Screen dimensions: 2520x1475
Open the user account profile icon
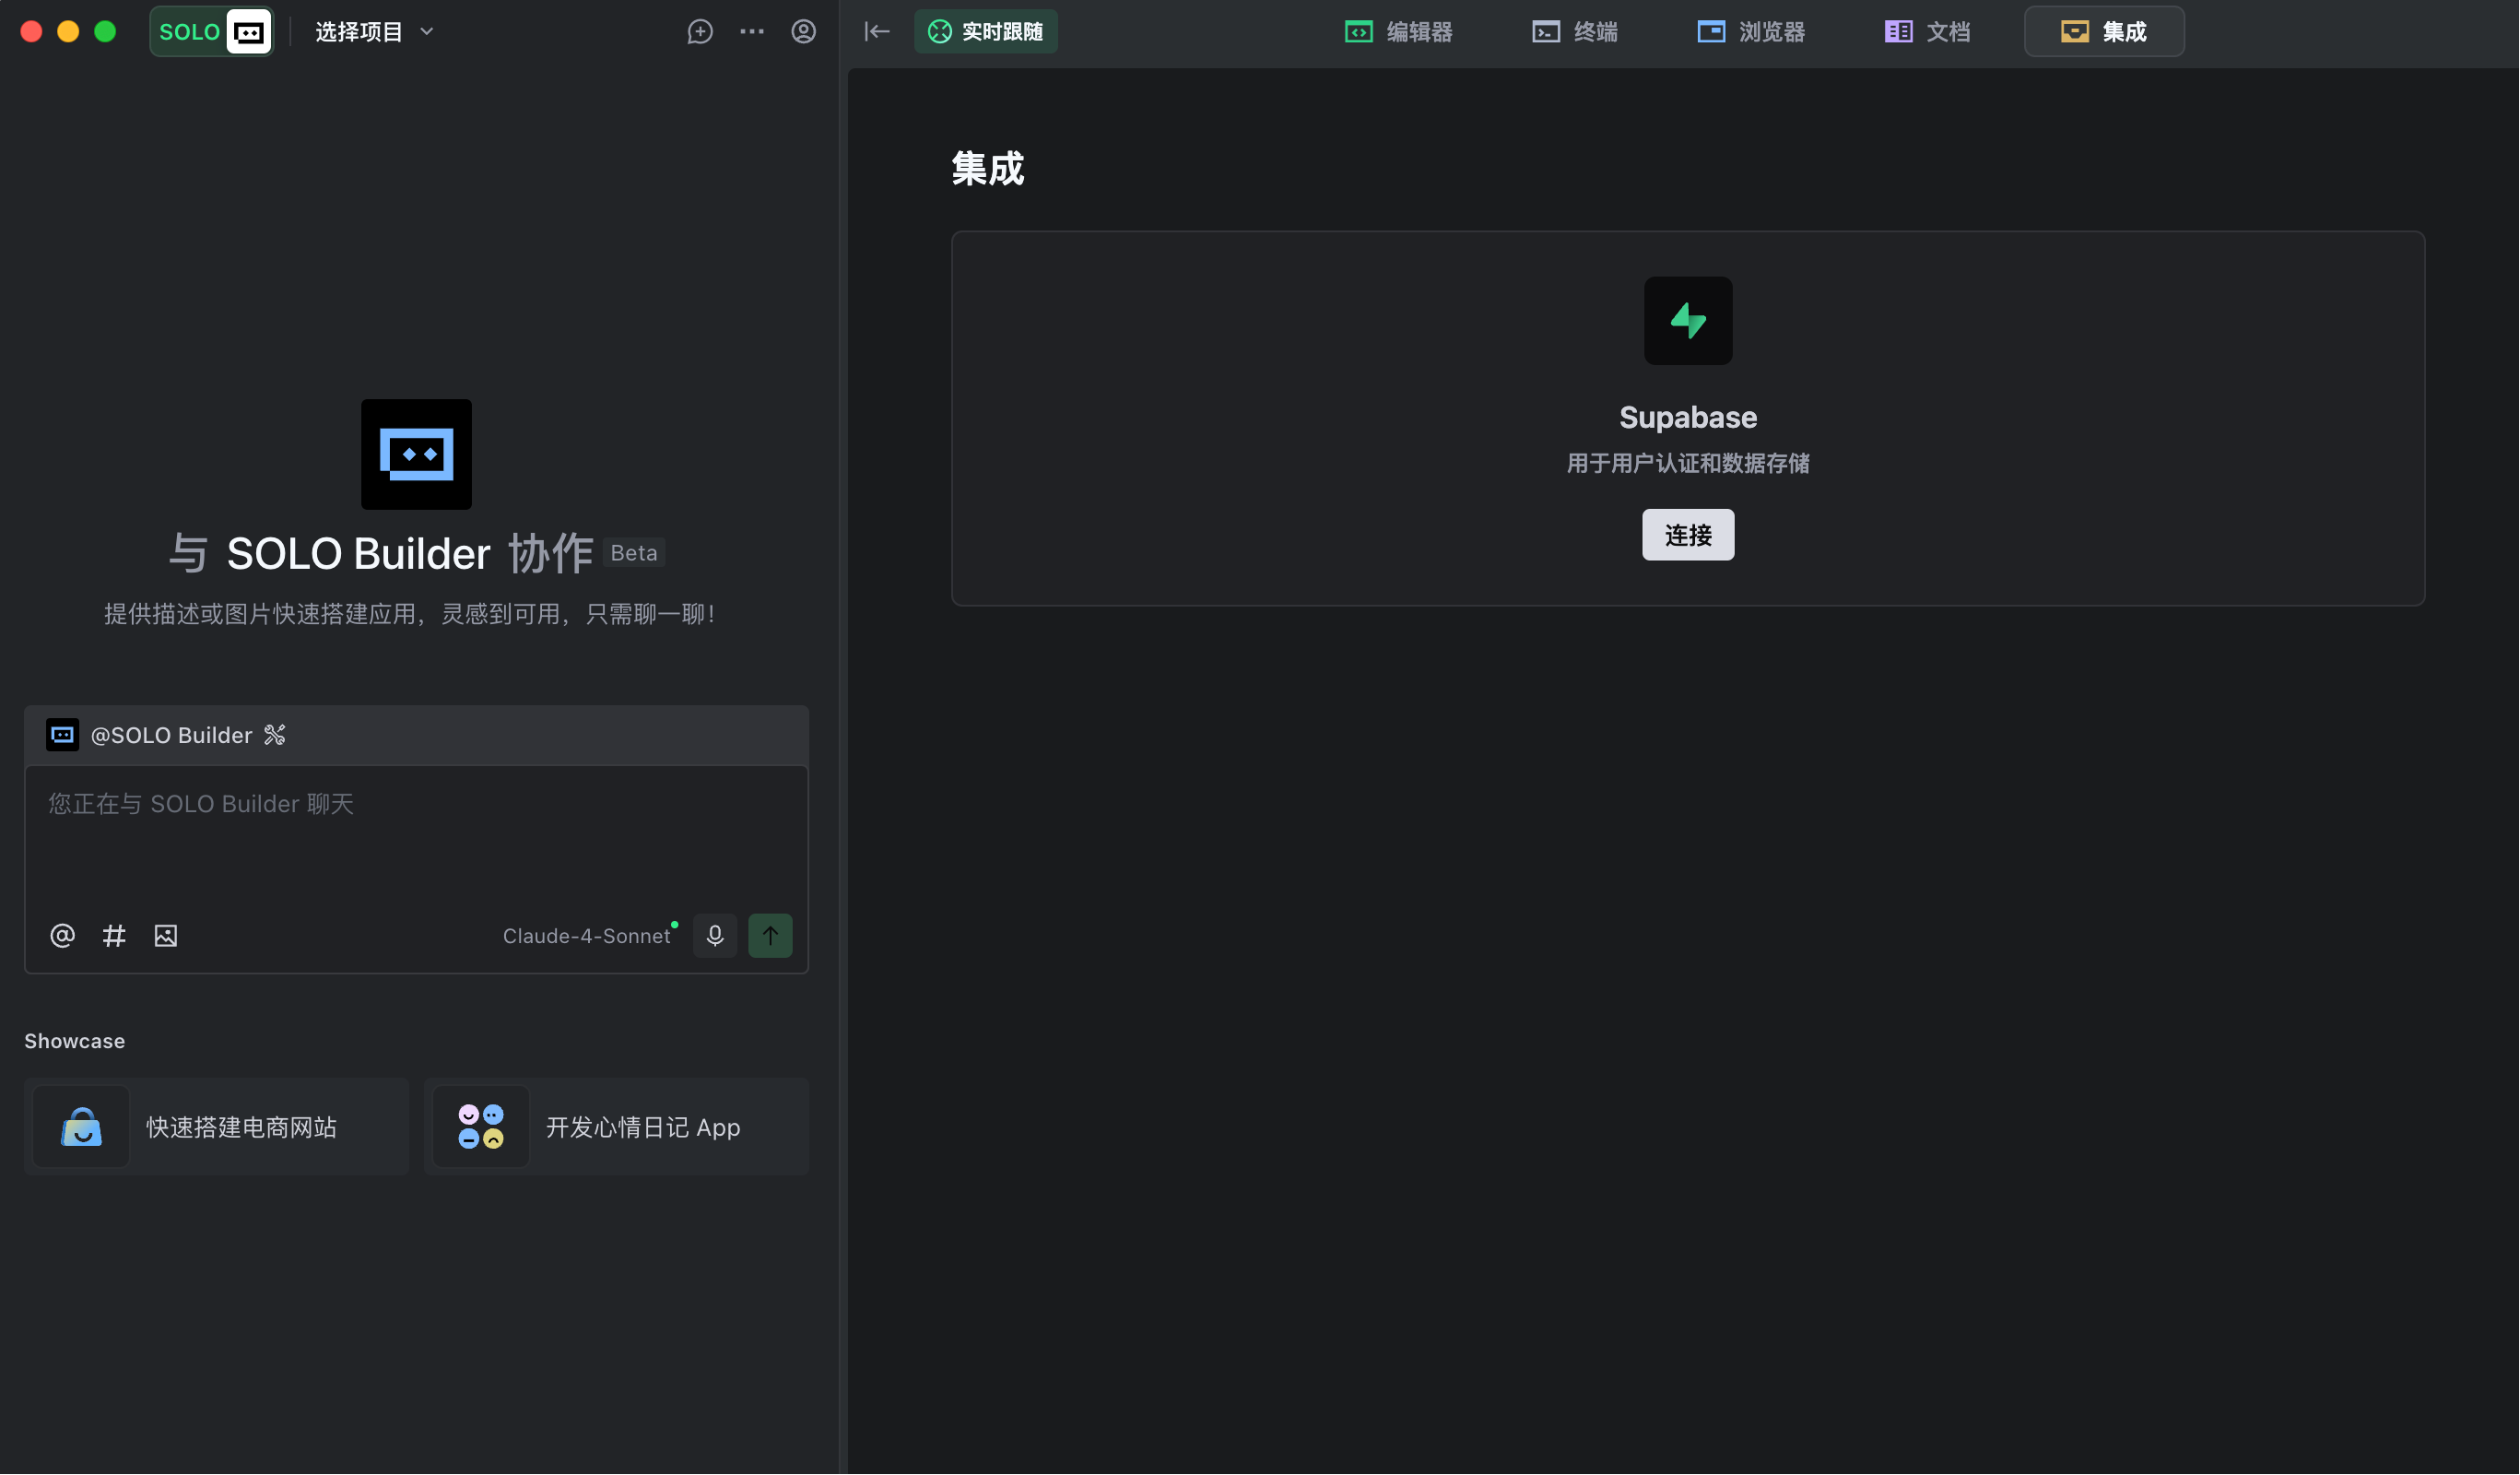pyautogui.click(x=804, y=32)
